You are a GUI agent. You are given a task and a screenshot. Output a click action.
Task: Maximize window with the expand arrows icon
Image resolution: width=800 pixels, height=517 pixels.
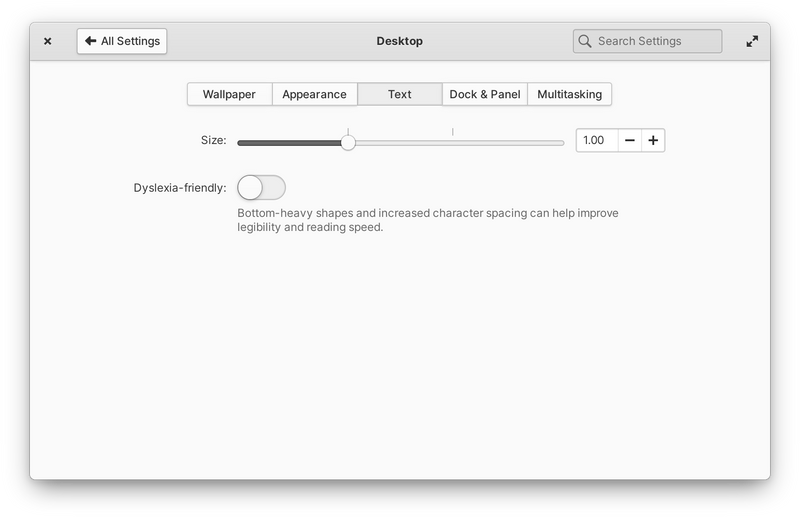[x=752, y=41]
